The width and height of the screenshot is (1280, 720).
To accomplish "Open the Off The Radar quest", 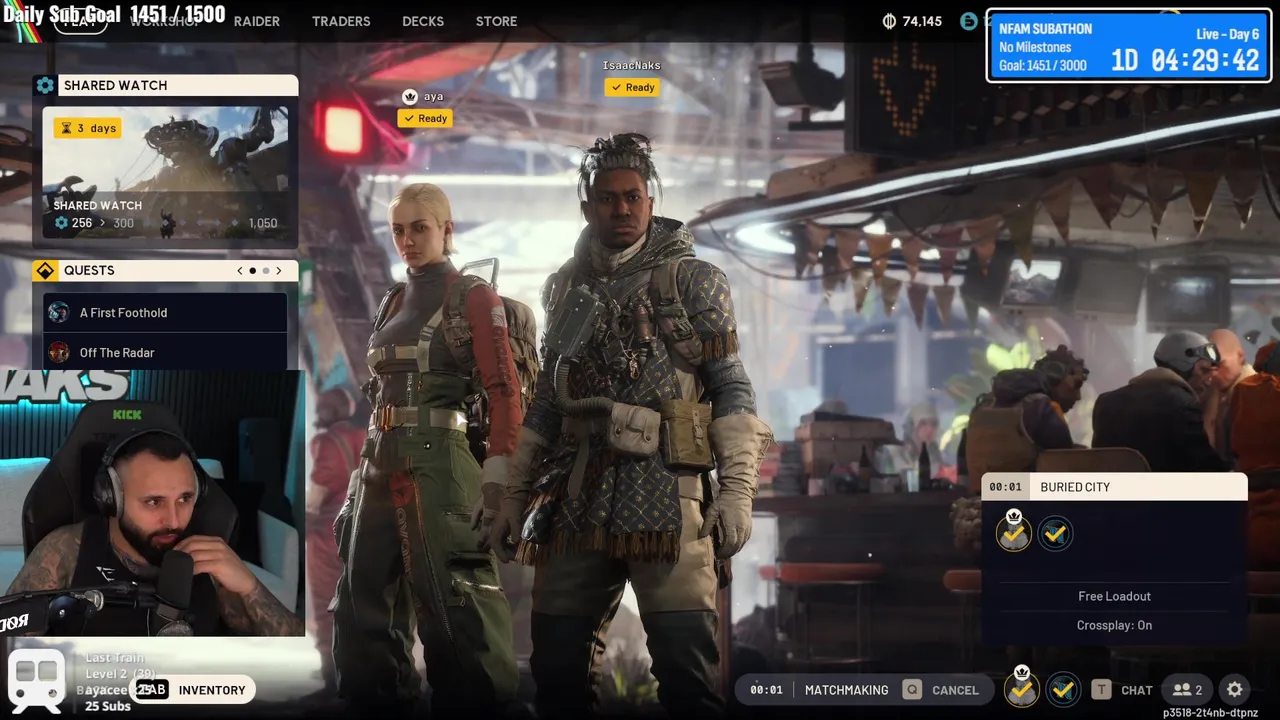I will [x=165, y=352].
